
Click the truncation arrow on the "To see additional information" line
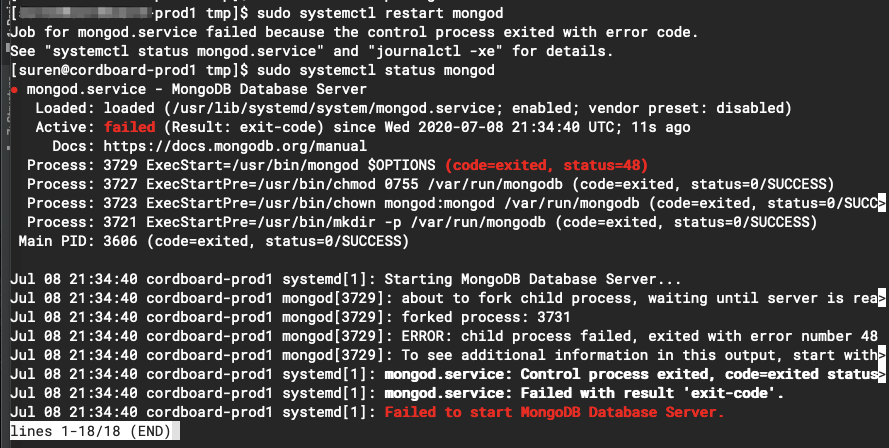[881, 355]
